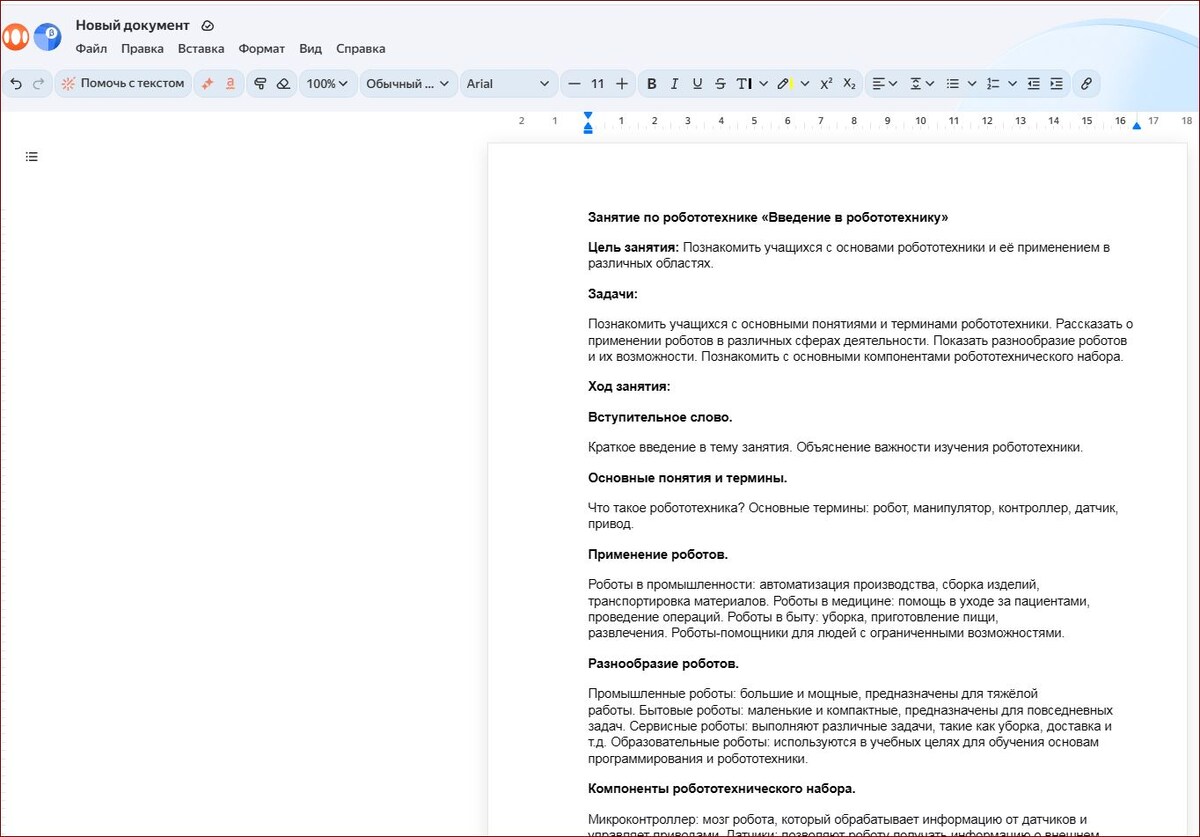Click the blue beta Documents icon
Screen dimensions: 1200x837
[47, 37]
